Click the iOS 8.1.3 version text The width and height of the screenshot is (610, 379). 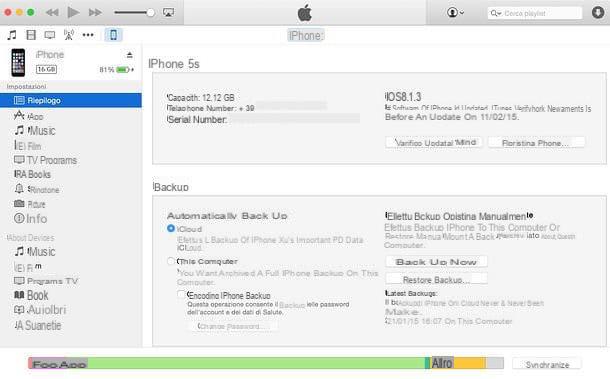pyautogui.click(x=403, y=97)
